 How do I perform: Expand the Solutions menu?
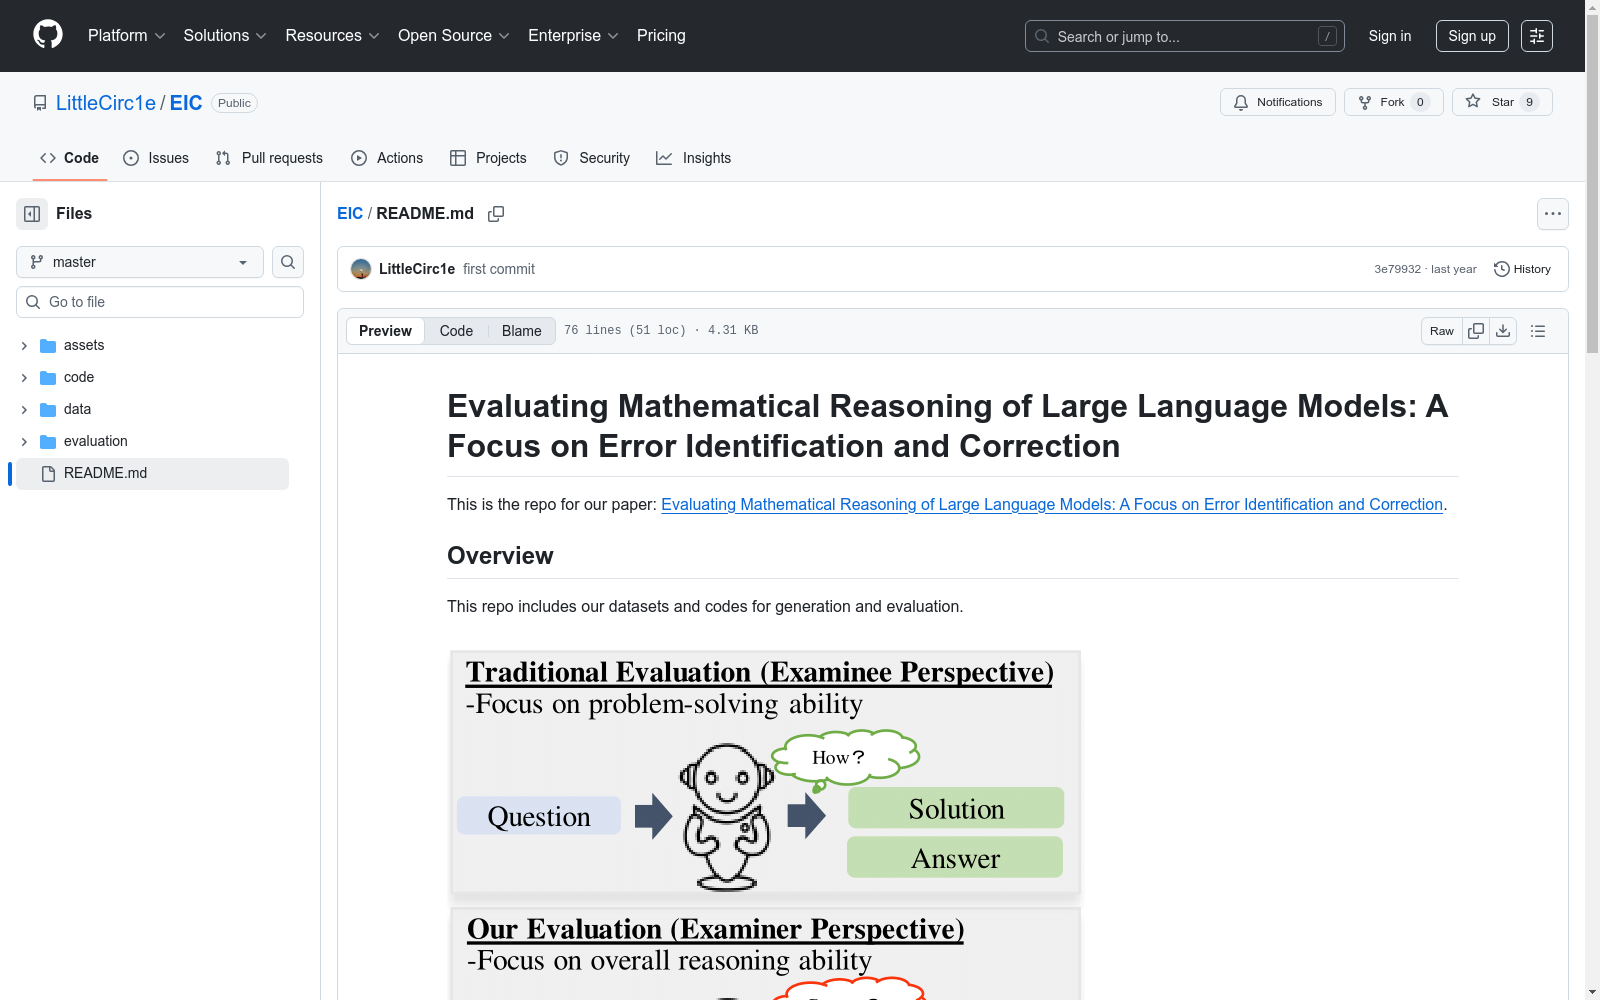pyautogui.click(x=225, y=36)
